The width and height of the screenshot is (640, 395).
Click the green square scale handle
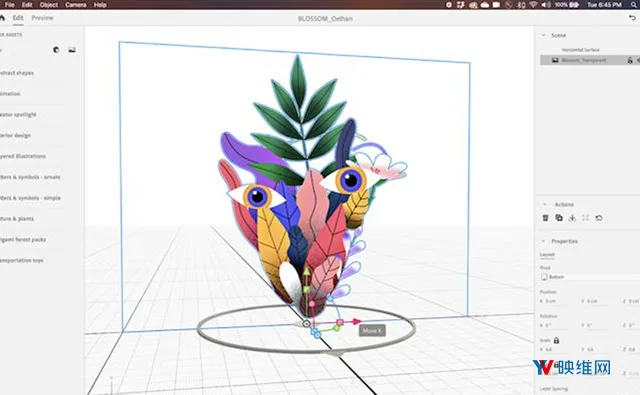(307, 289)
